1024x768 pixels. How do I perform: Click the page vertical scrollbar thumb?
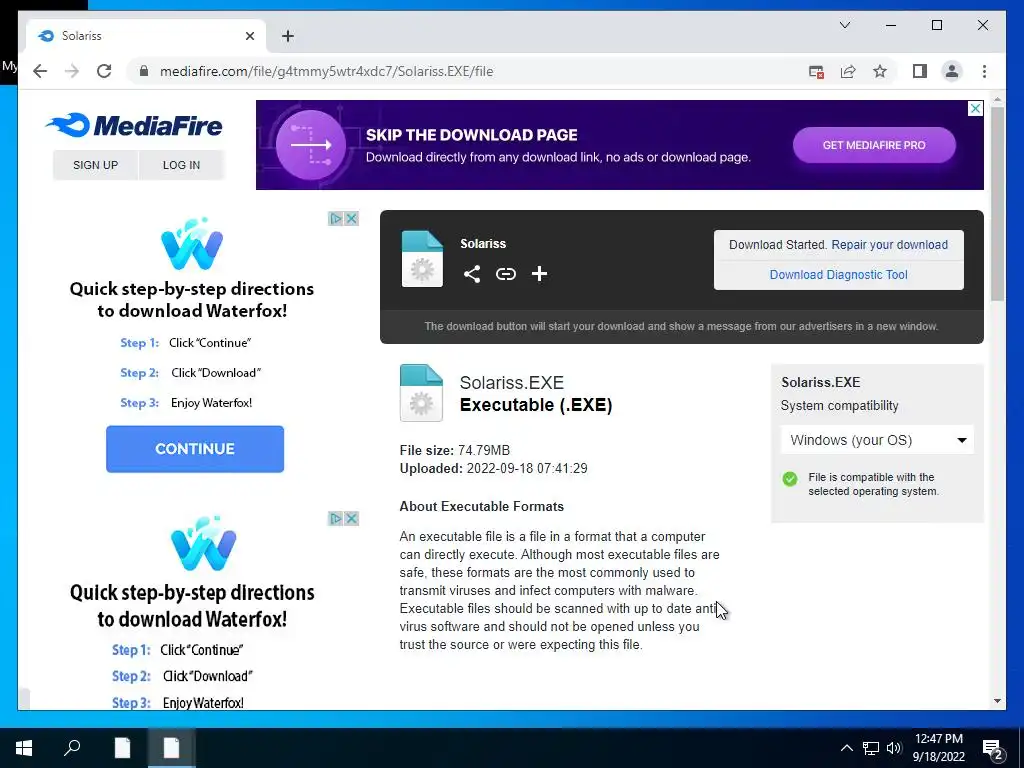coord(997,204)
